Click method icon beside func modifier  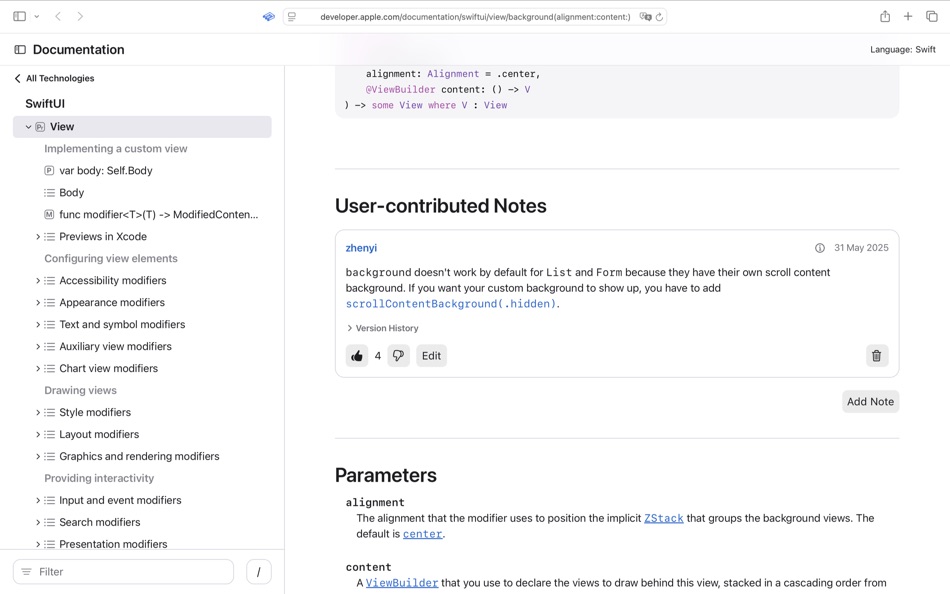pos(49,215)
